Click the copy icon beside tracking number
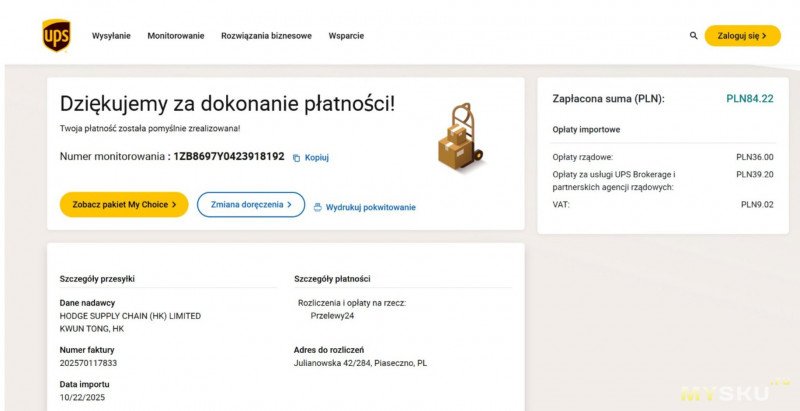The width and height of the screenshot is (800, 411). 296,158
